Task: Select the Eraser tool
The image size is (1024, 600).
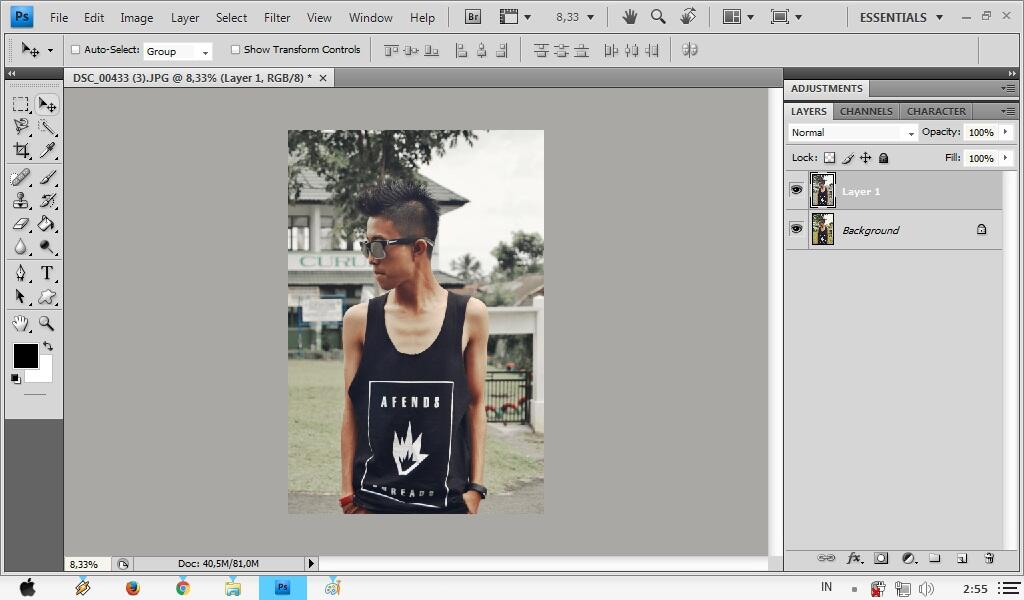Action: [21, 224]
